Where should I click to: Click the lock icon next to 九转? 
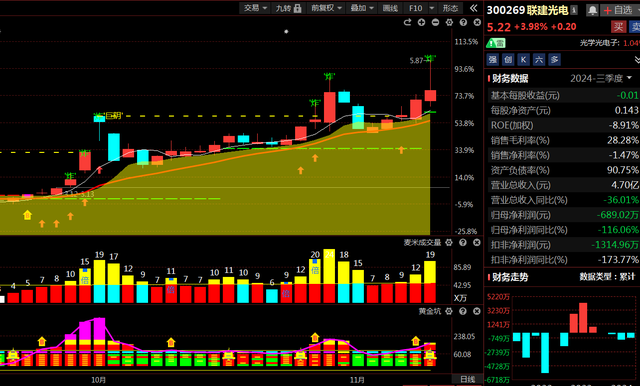tap(298, 8)
